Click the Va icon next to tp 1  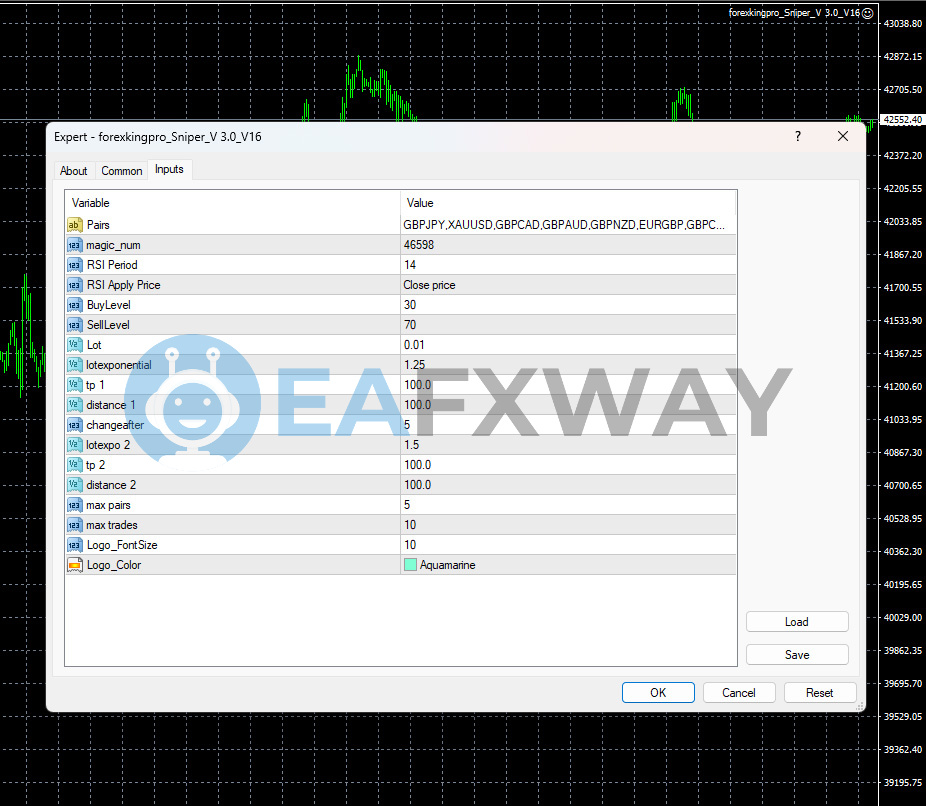pos(75,385)
